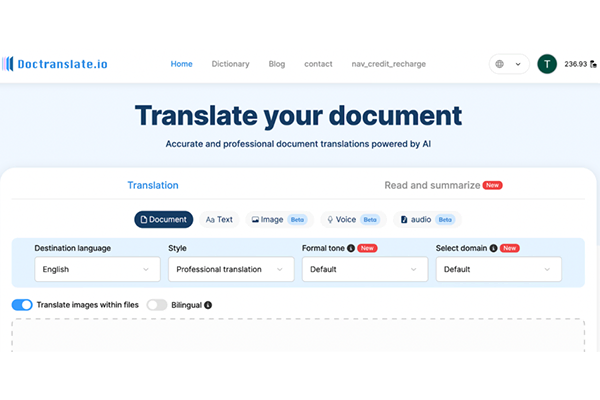The image size is (600, 400).
Task: Select the Text translation mode
Action: click(219, 219)
